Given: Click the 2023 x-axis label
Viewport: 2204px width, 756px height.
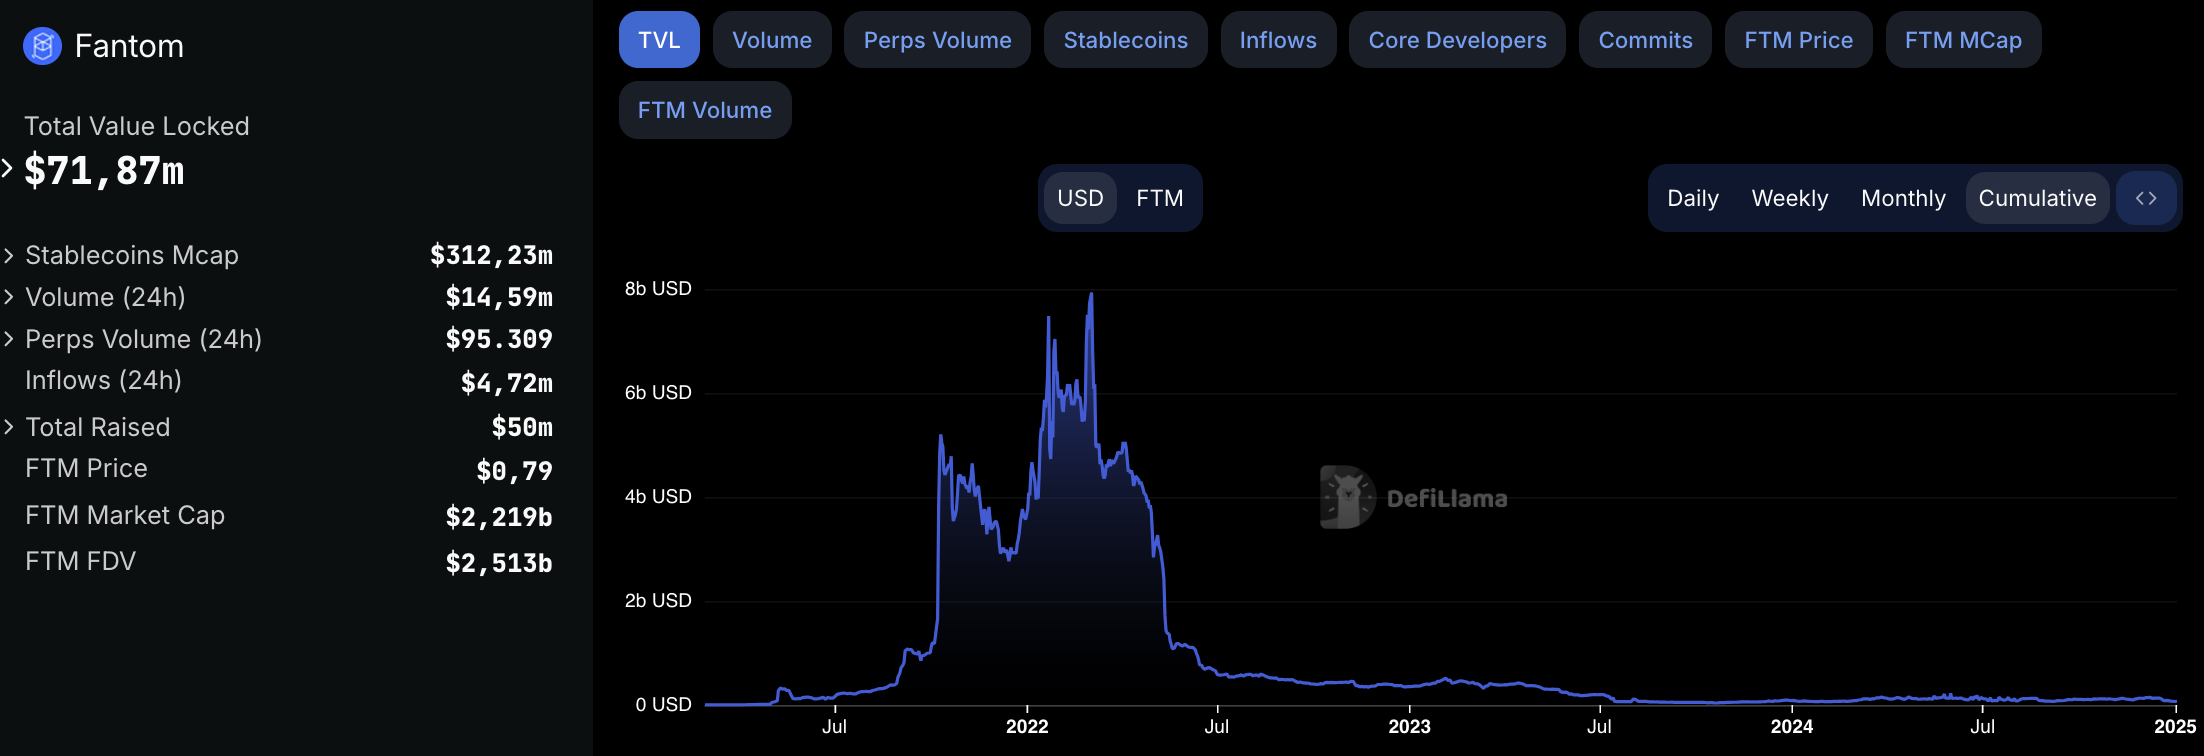Looking at the screenshot, I should point(1409,727).
